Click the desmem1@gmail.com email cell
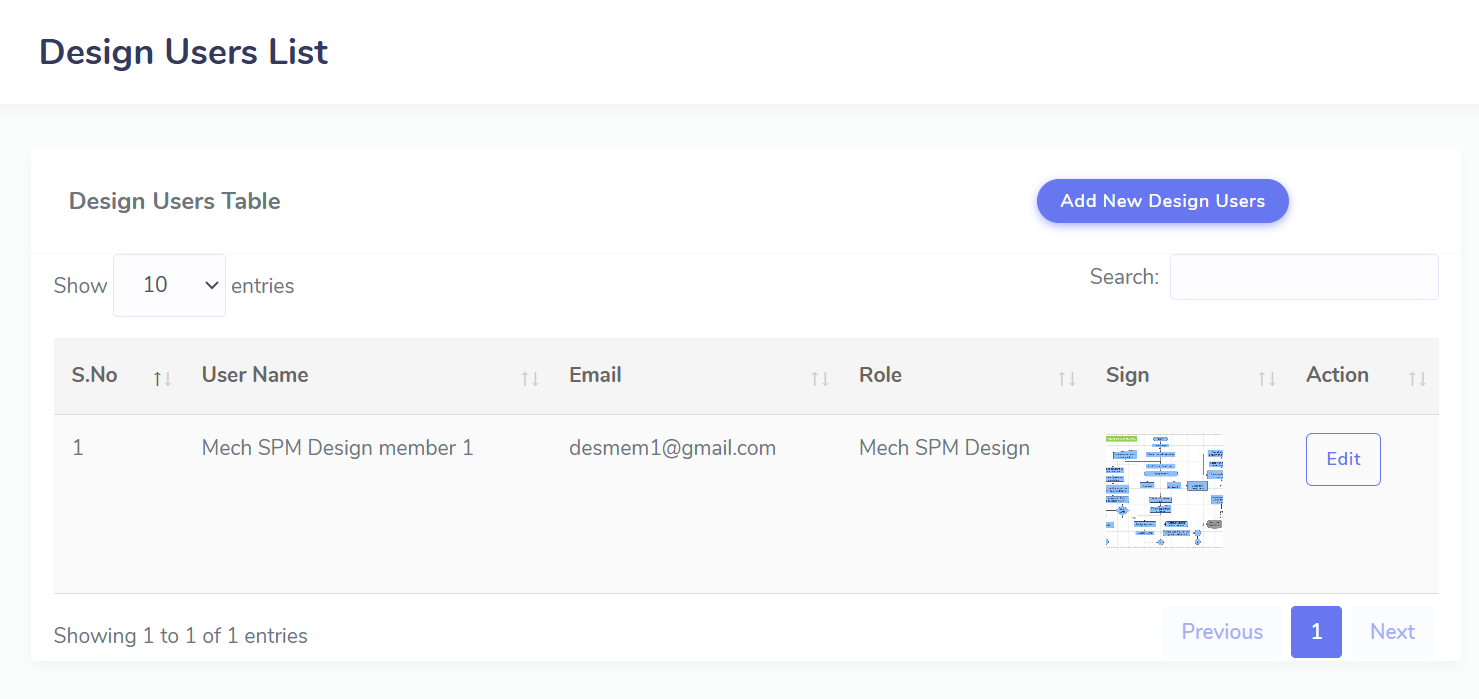This screenshot has height=699, width=1479. click(x=672, y=448)
